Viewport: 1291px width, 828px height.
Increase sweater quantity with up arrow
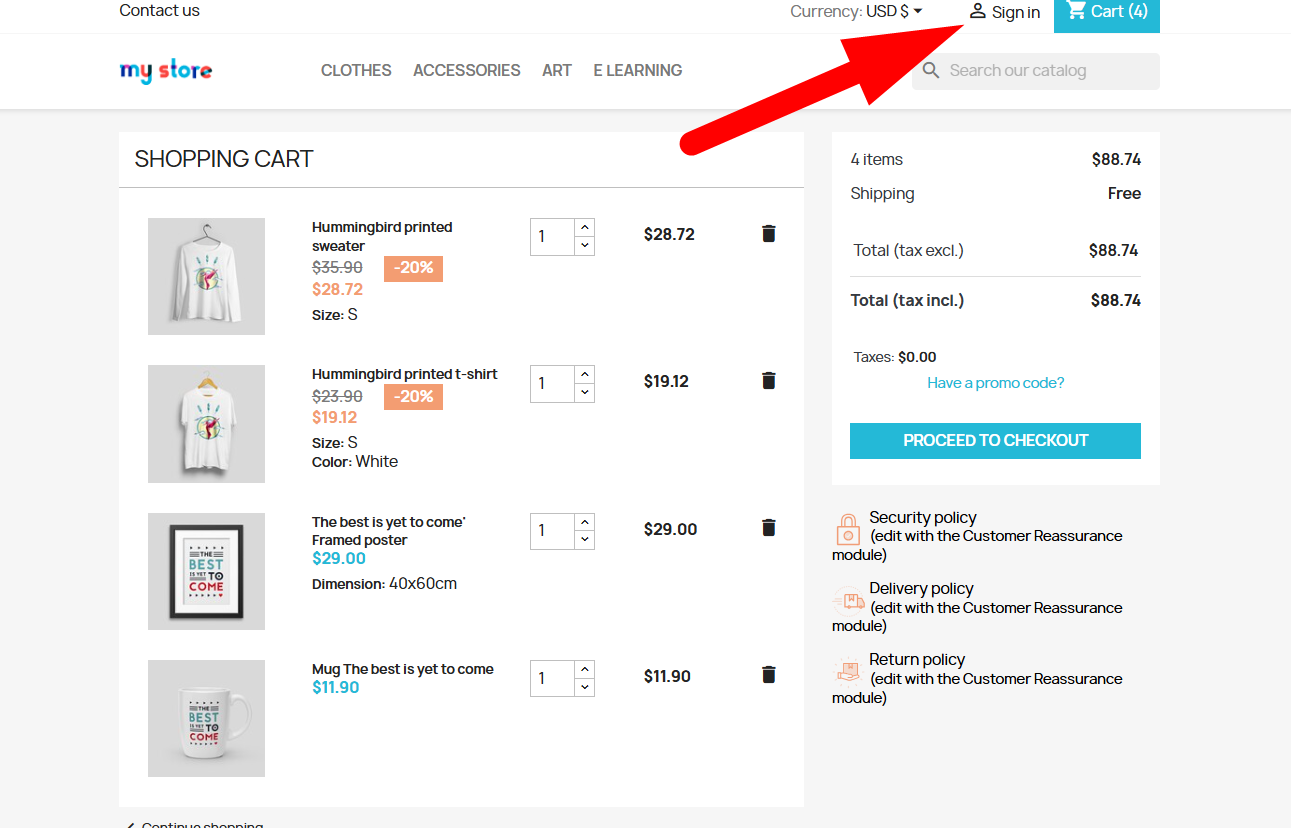click(x=585, y=228)
